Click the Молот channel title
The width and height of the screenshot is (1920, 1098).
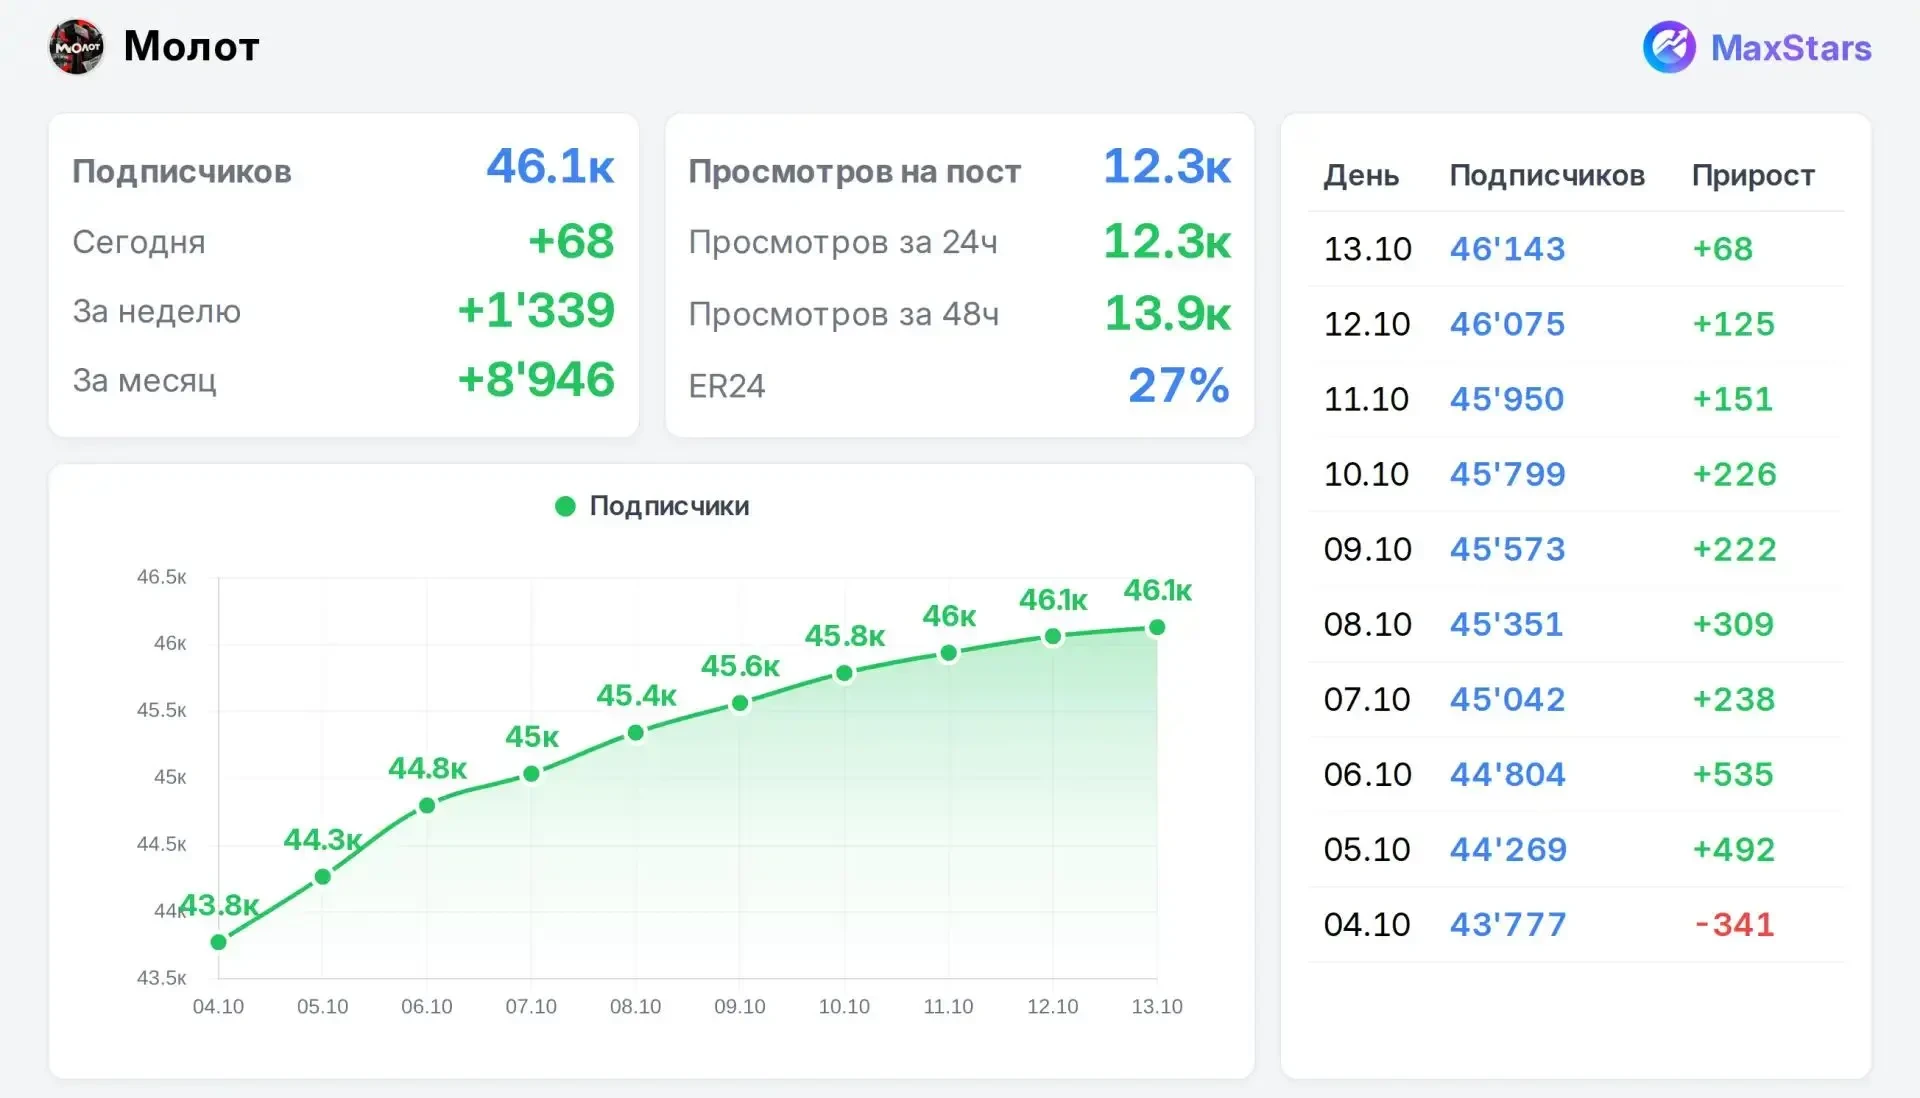(192, 46)
